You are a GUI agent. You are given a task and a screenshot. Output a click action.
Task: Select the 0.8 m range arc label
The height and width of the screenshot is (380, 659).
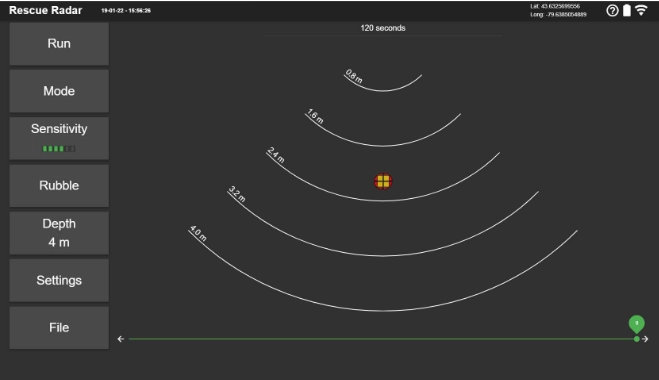coord(354,76)
